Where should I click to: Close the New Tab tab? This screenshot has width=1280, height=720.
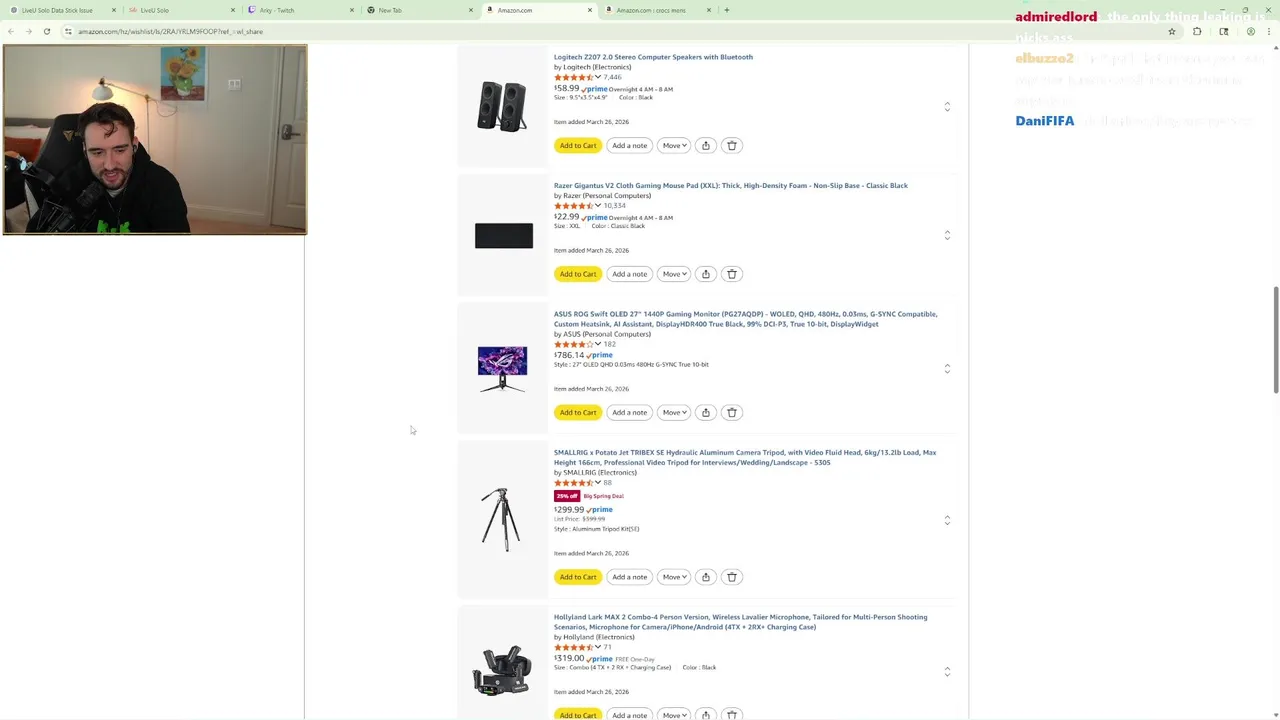point(471,10)
